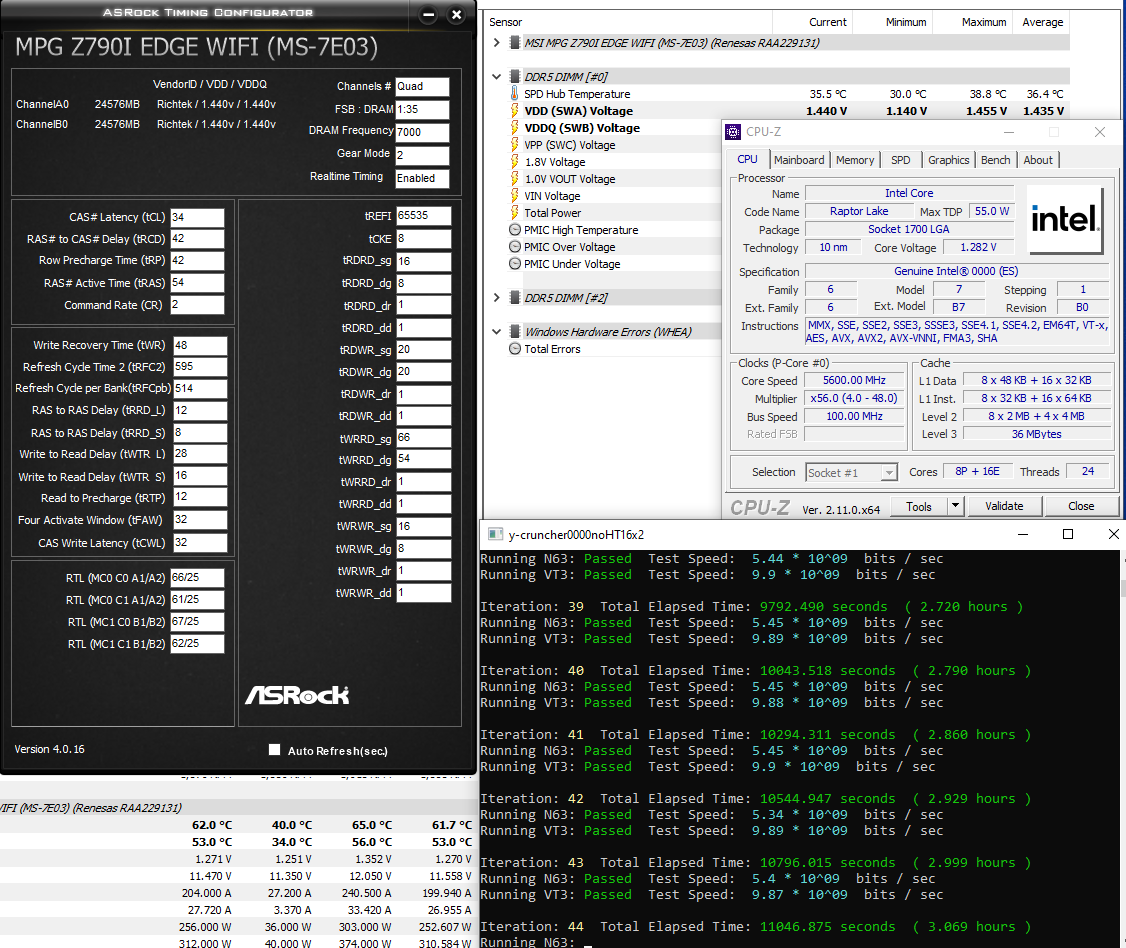Click the tREFI value field showing 65535
Image resolution: width=1126 pixels, height=948 pixels.
click(x=424, y=216)
